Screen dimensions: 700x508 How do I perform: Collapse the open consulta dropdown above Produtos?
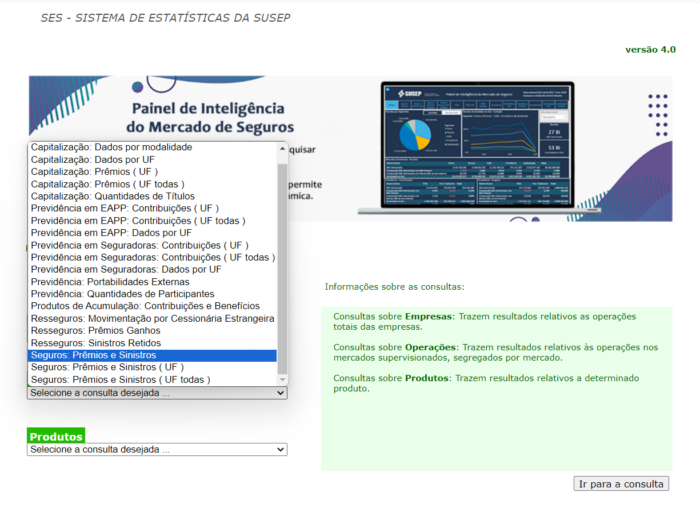click(x=157, y=393)
